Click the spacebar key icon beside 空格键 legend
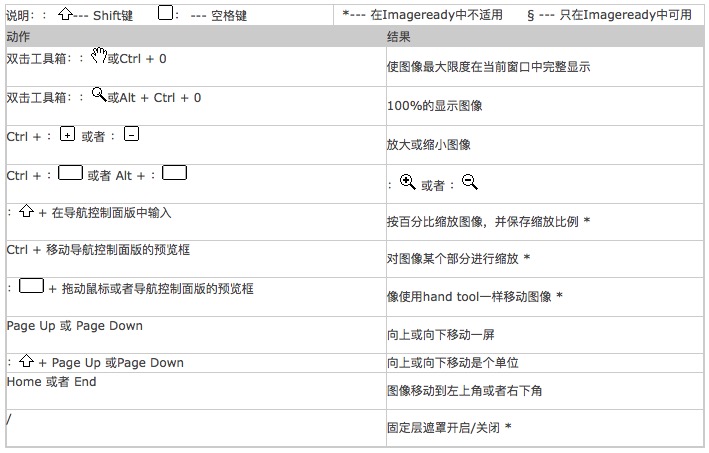 click(168, 14)
